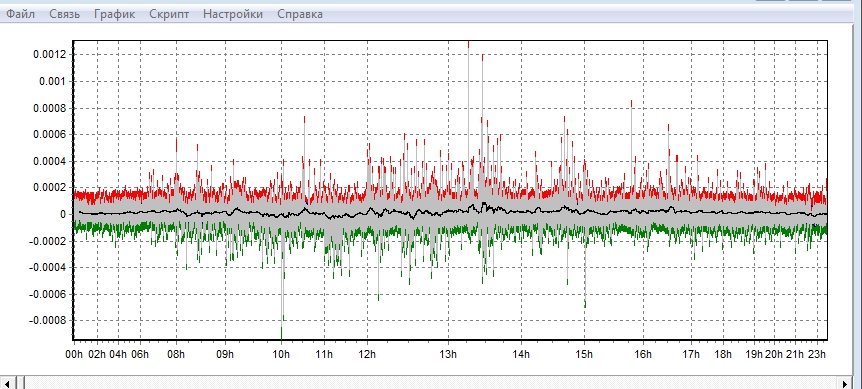Click the 23h time axis label

(817, 354)
